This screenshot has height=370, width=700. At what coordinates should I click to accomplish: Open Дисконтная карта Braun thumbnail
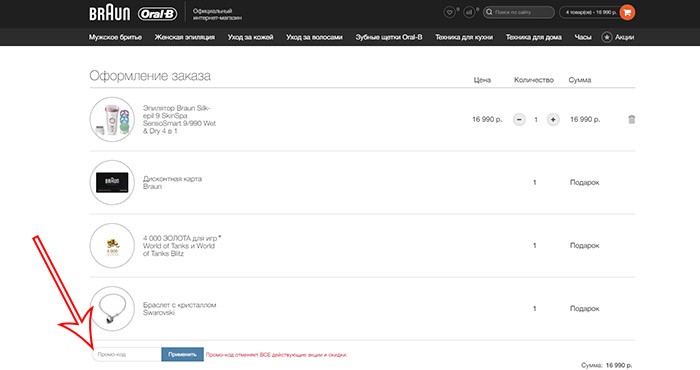click(112, 183)
